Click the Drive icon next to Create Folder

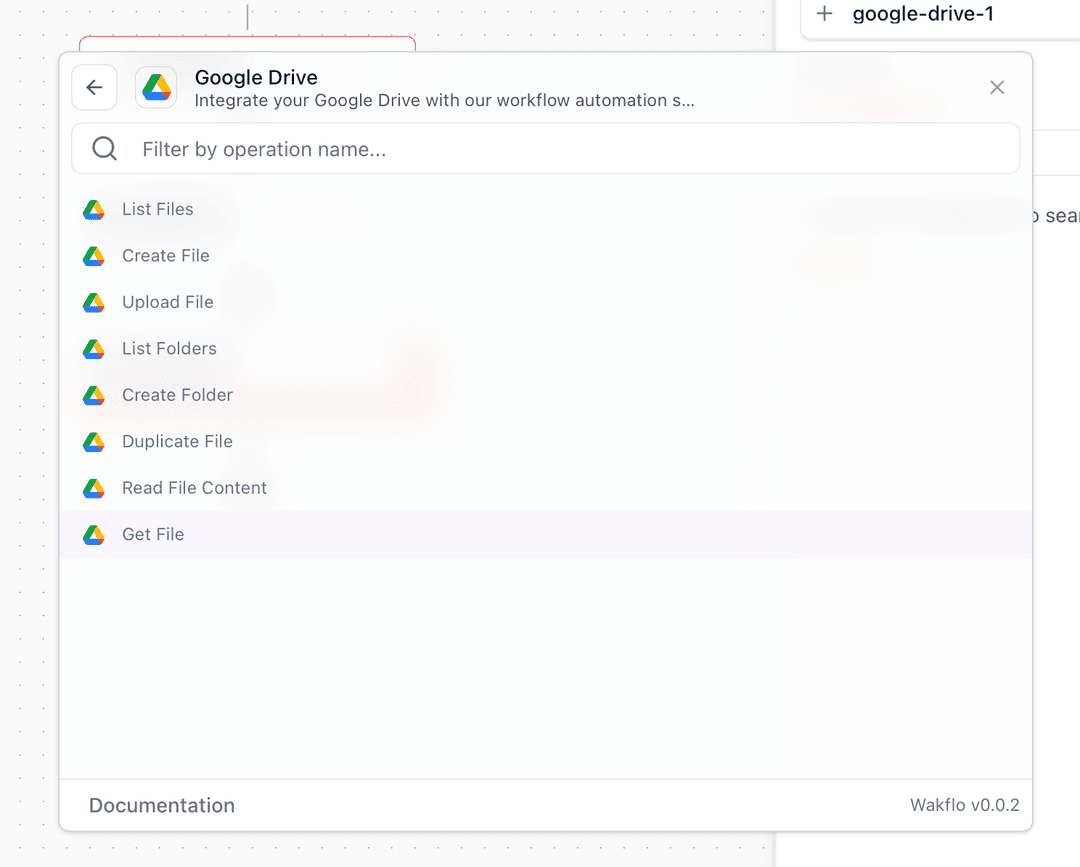pos(93,395)
